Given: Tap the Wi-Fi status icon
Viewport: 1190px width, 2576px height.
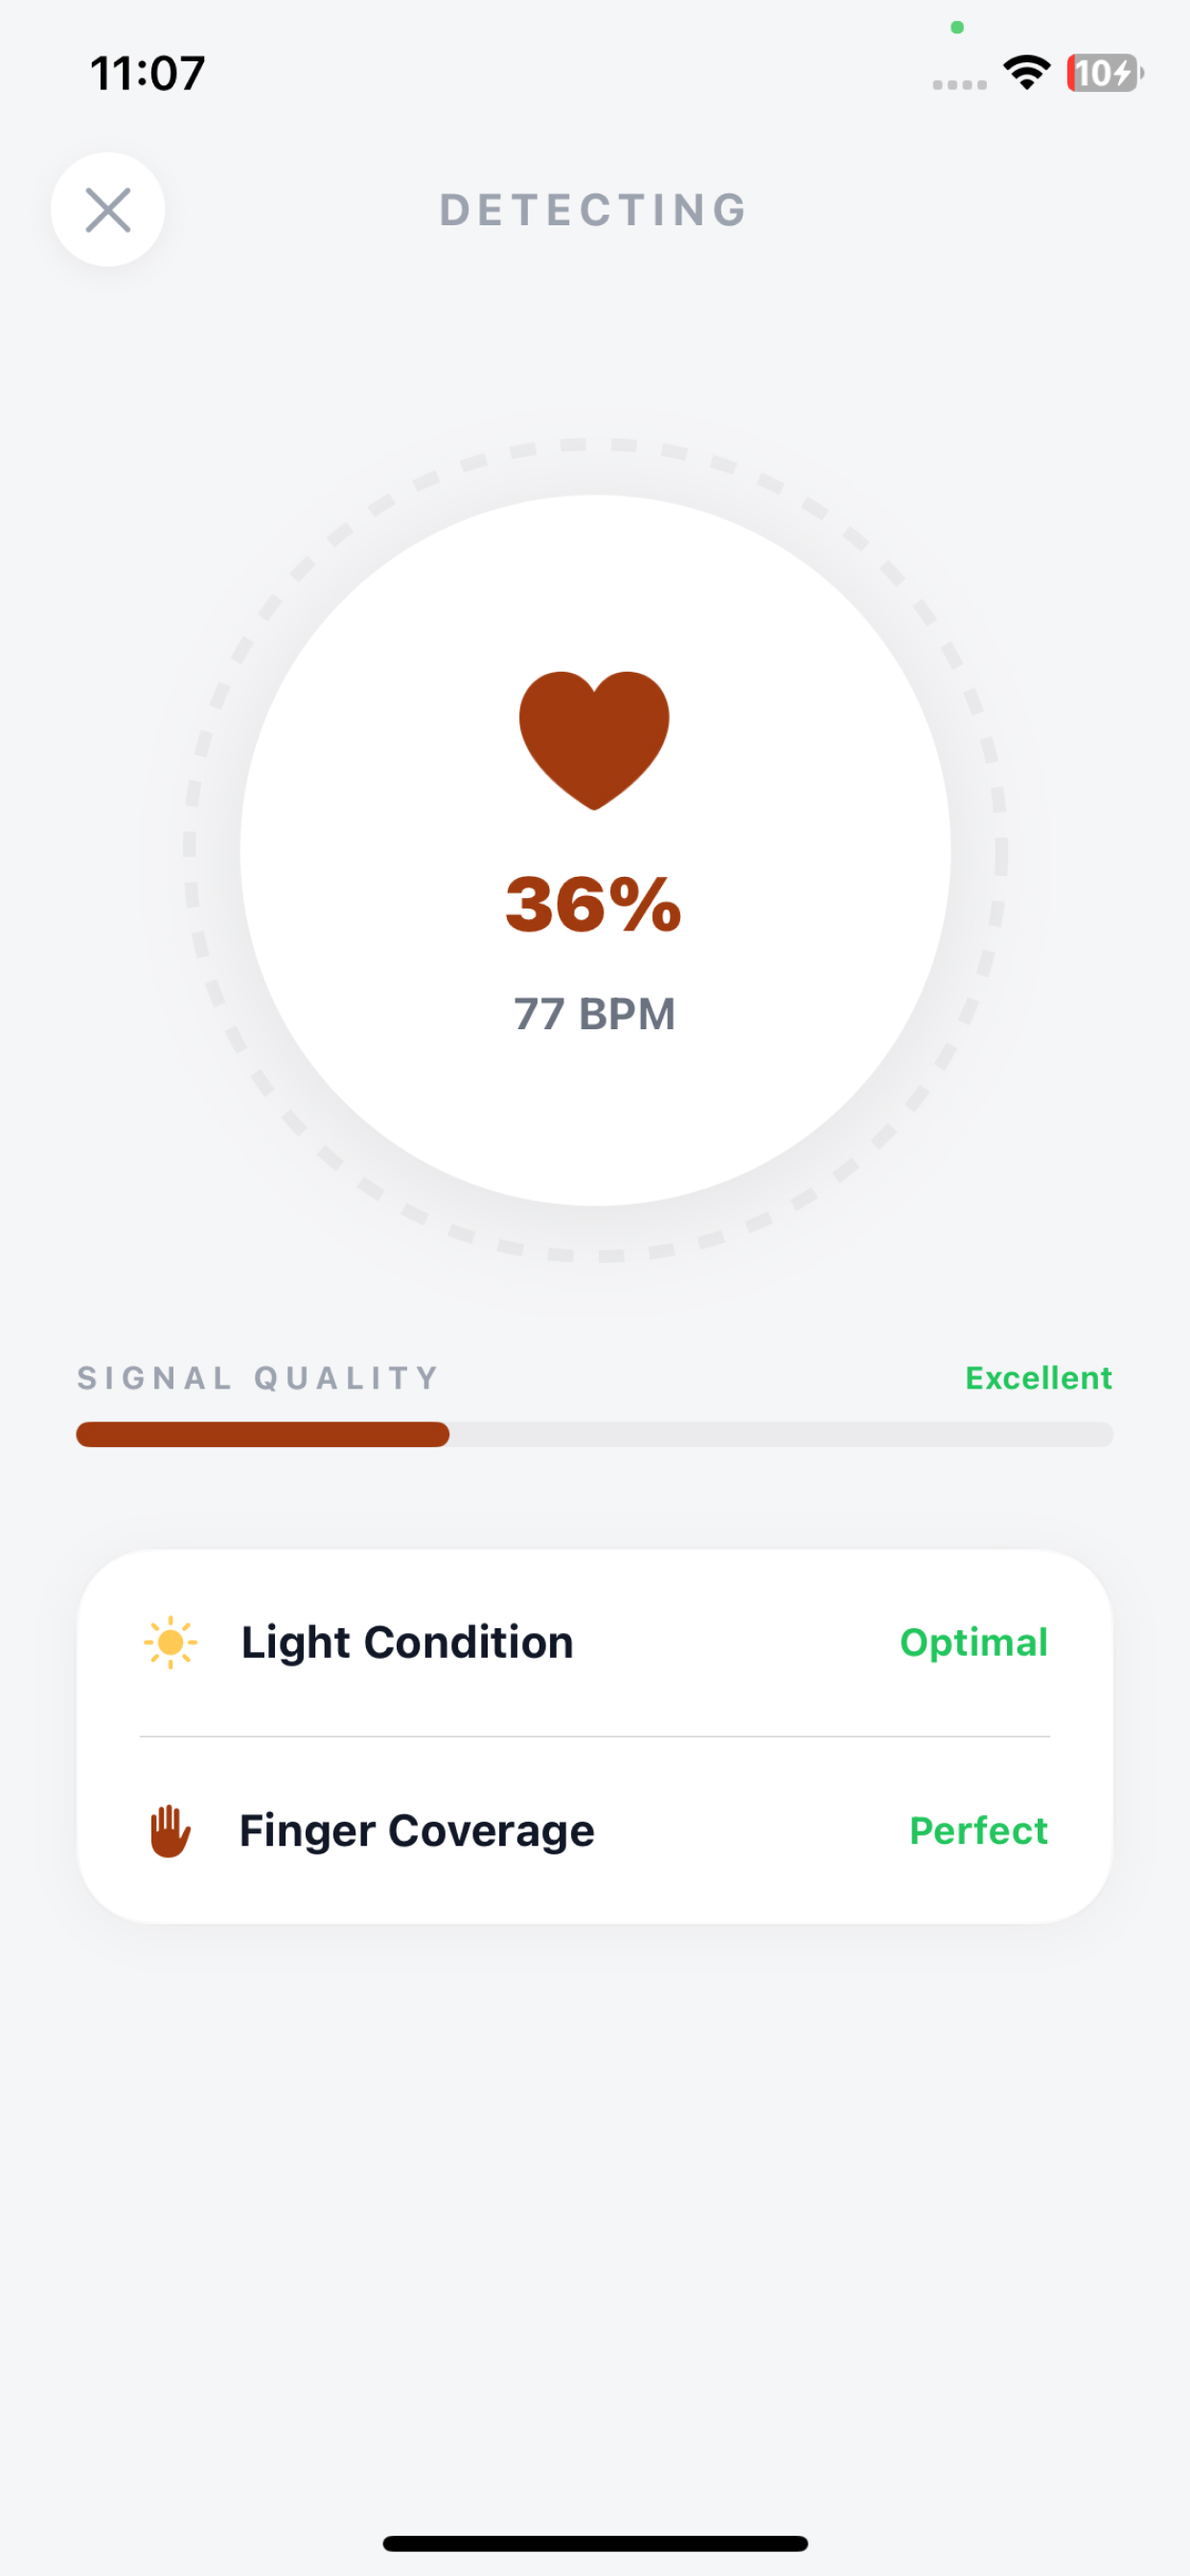Looking at the screenshot, I should [x=1027, y=73].
